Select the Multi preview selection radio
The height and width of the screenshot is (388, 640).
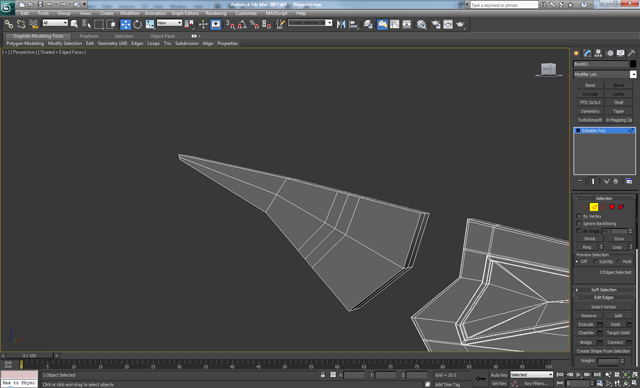click(x=619, y=262)
